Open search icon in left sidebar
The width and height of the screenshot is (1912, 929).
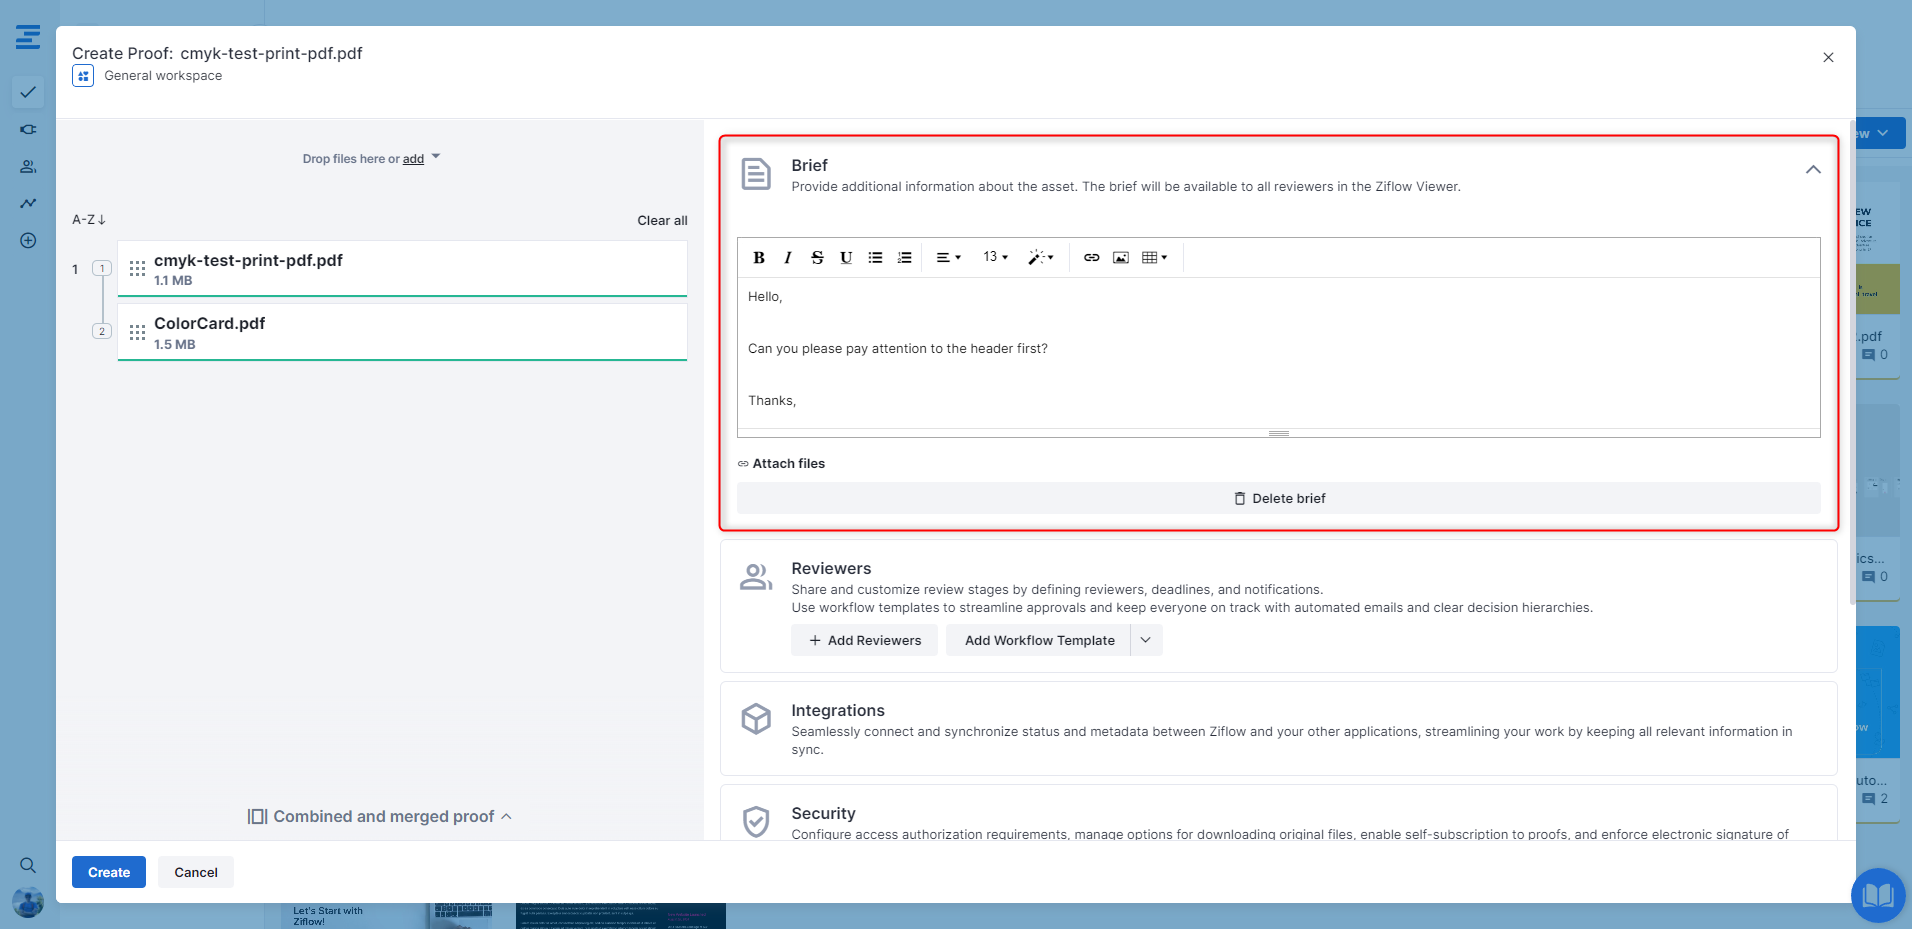tap(28, 865)
